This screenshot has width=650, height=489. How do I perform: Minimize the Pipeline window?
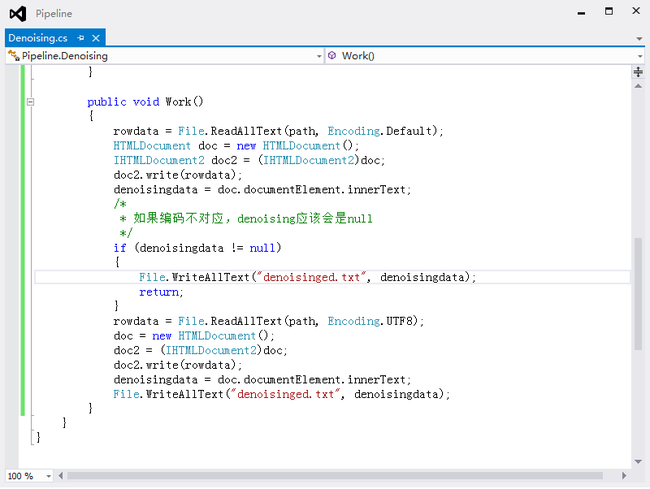click(582, 12)
